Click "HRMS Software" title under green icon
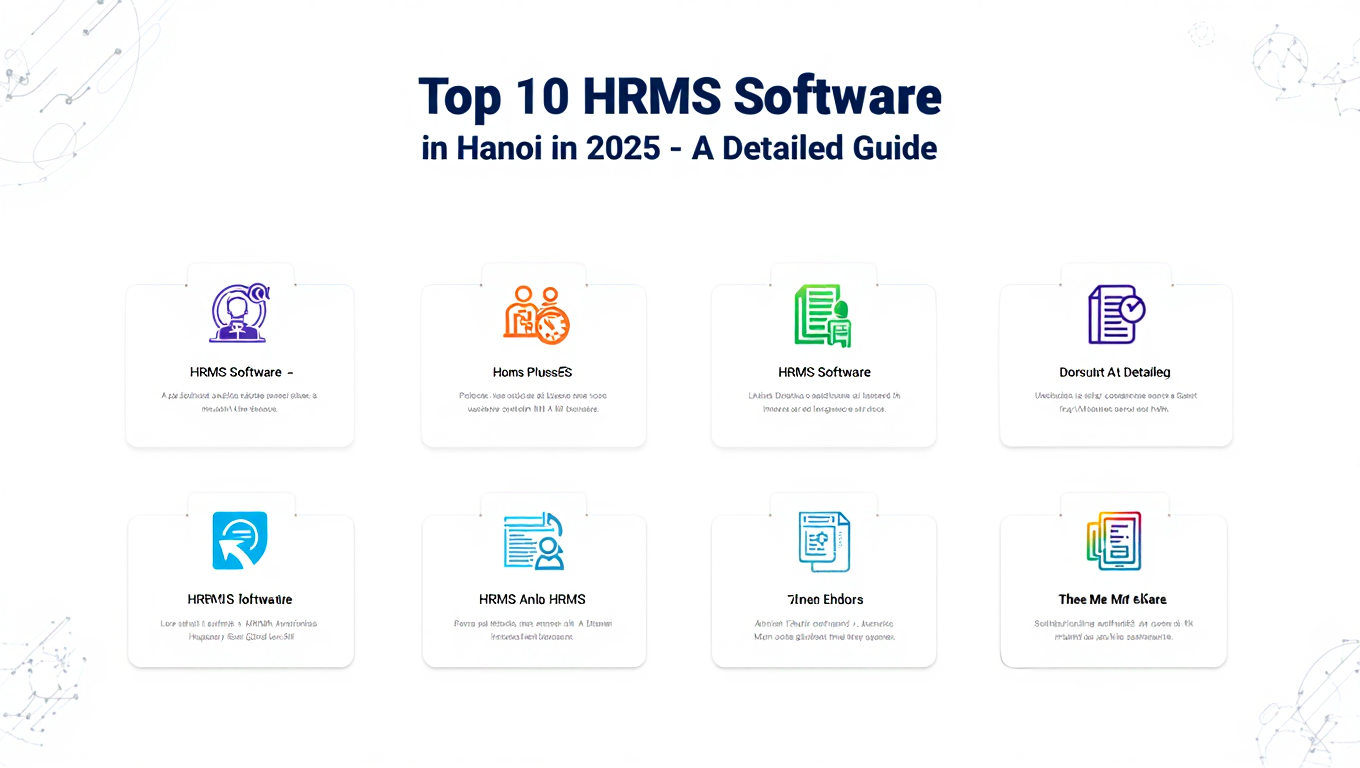The height and width of the screenshot is (768, 1360). pos(824,372)
